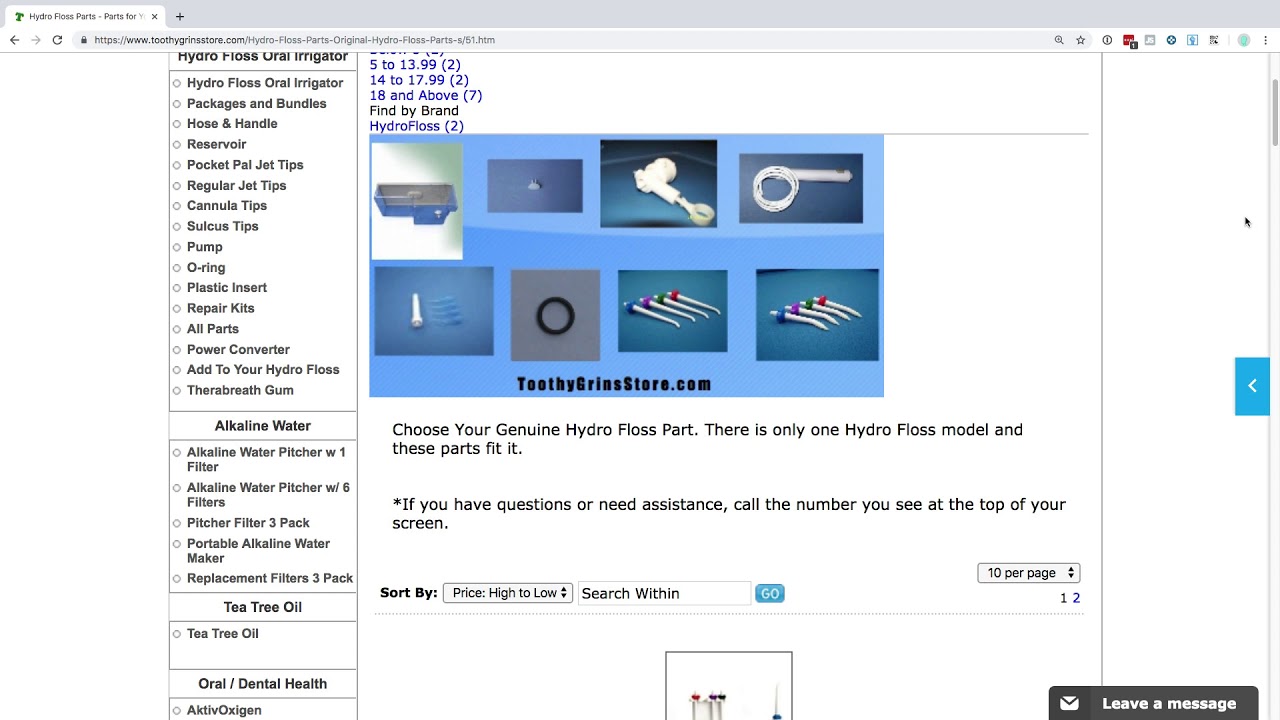Click the blue GO button
The width and height of the screenshot is (1280, 720).
click(769, 594)
